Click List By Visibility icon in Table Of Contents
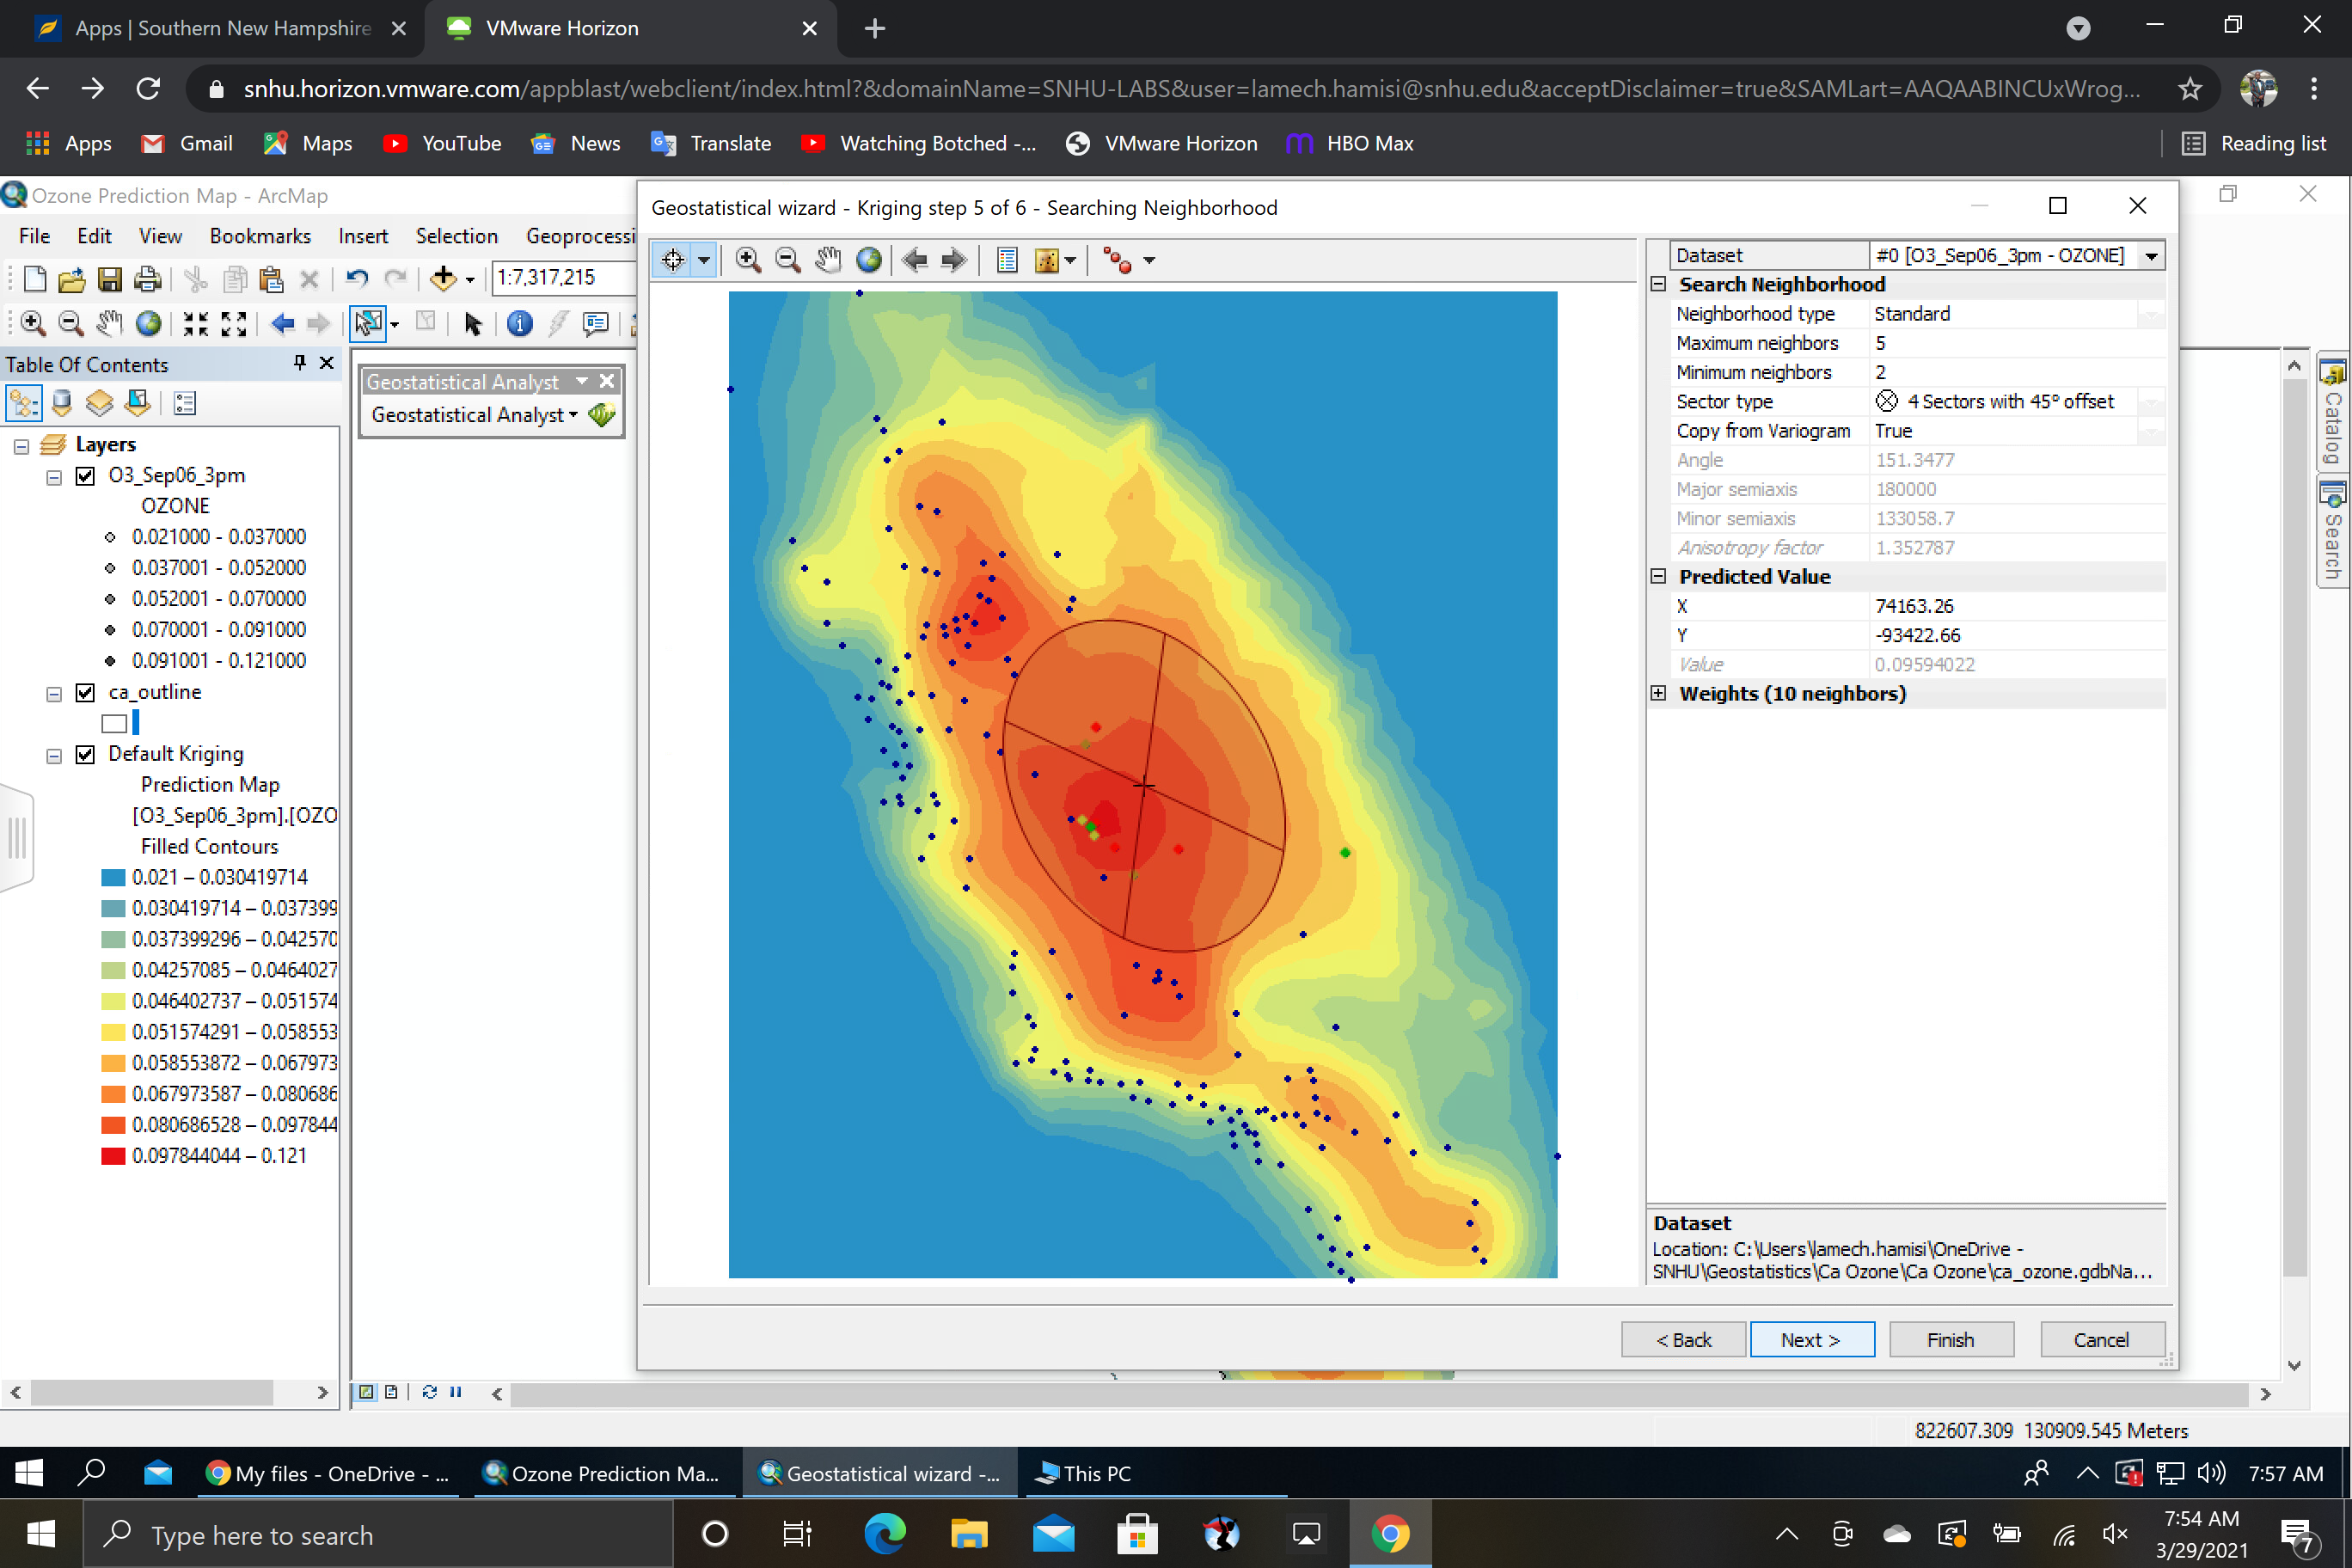Viewport: 2352px width, 1568px height. click(x=99, y=403)
